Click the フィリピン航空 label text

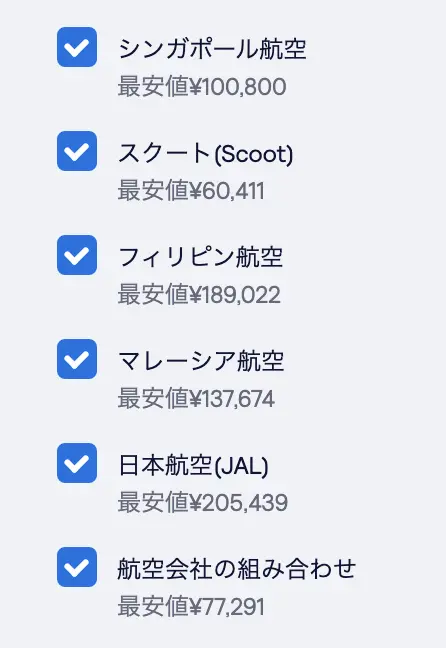point(200,257)
